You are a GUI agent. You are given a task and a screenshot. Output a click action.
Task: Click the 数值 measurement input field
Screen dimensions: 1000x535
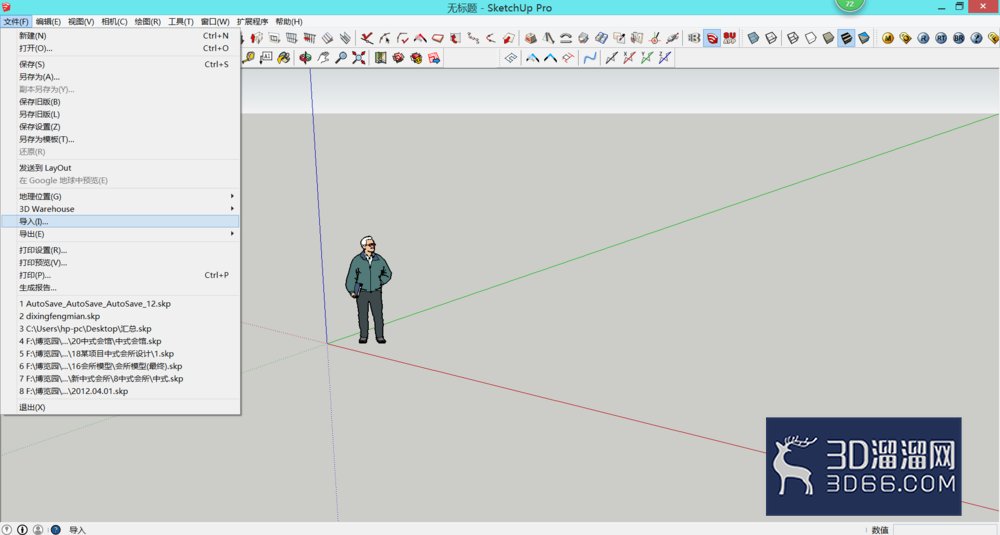point(946,529)
